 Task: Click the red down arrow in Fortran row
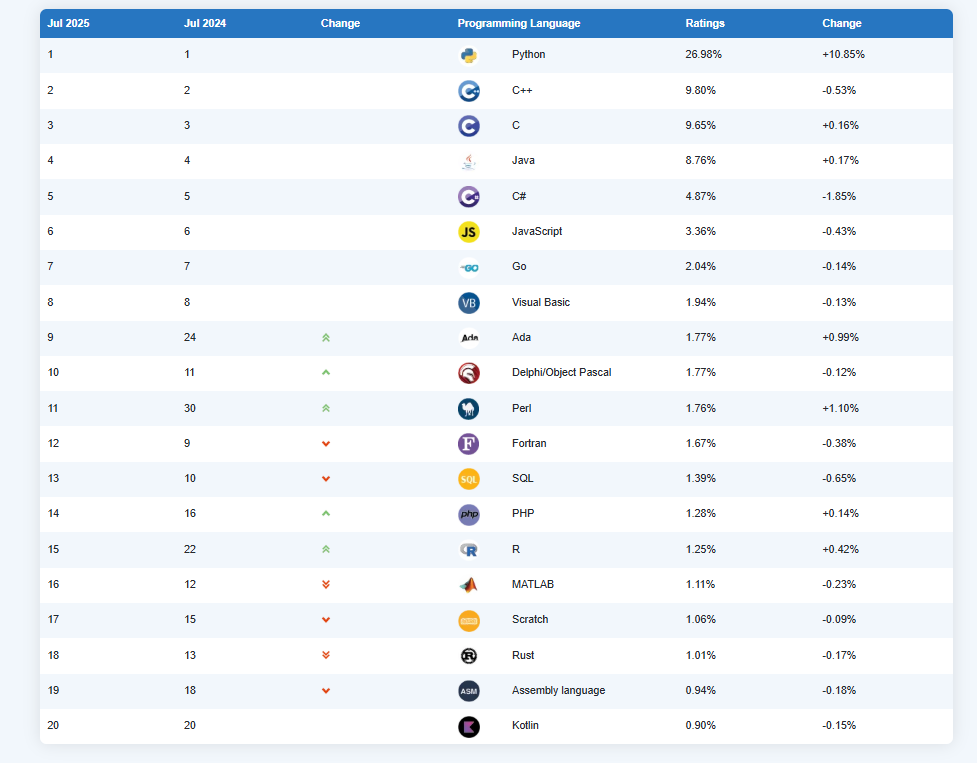326,444
